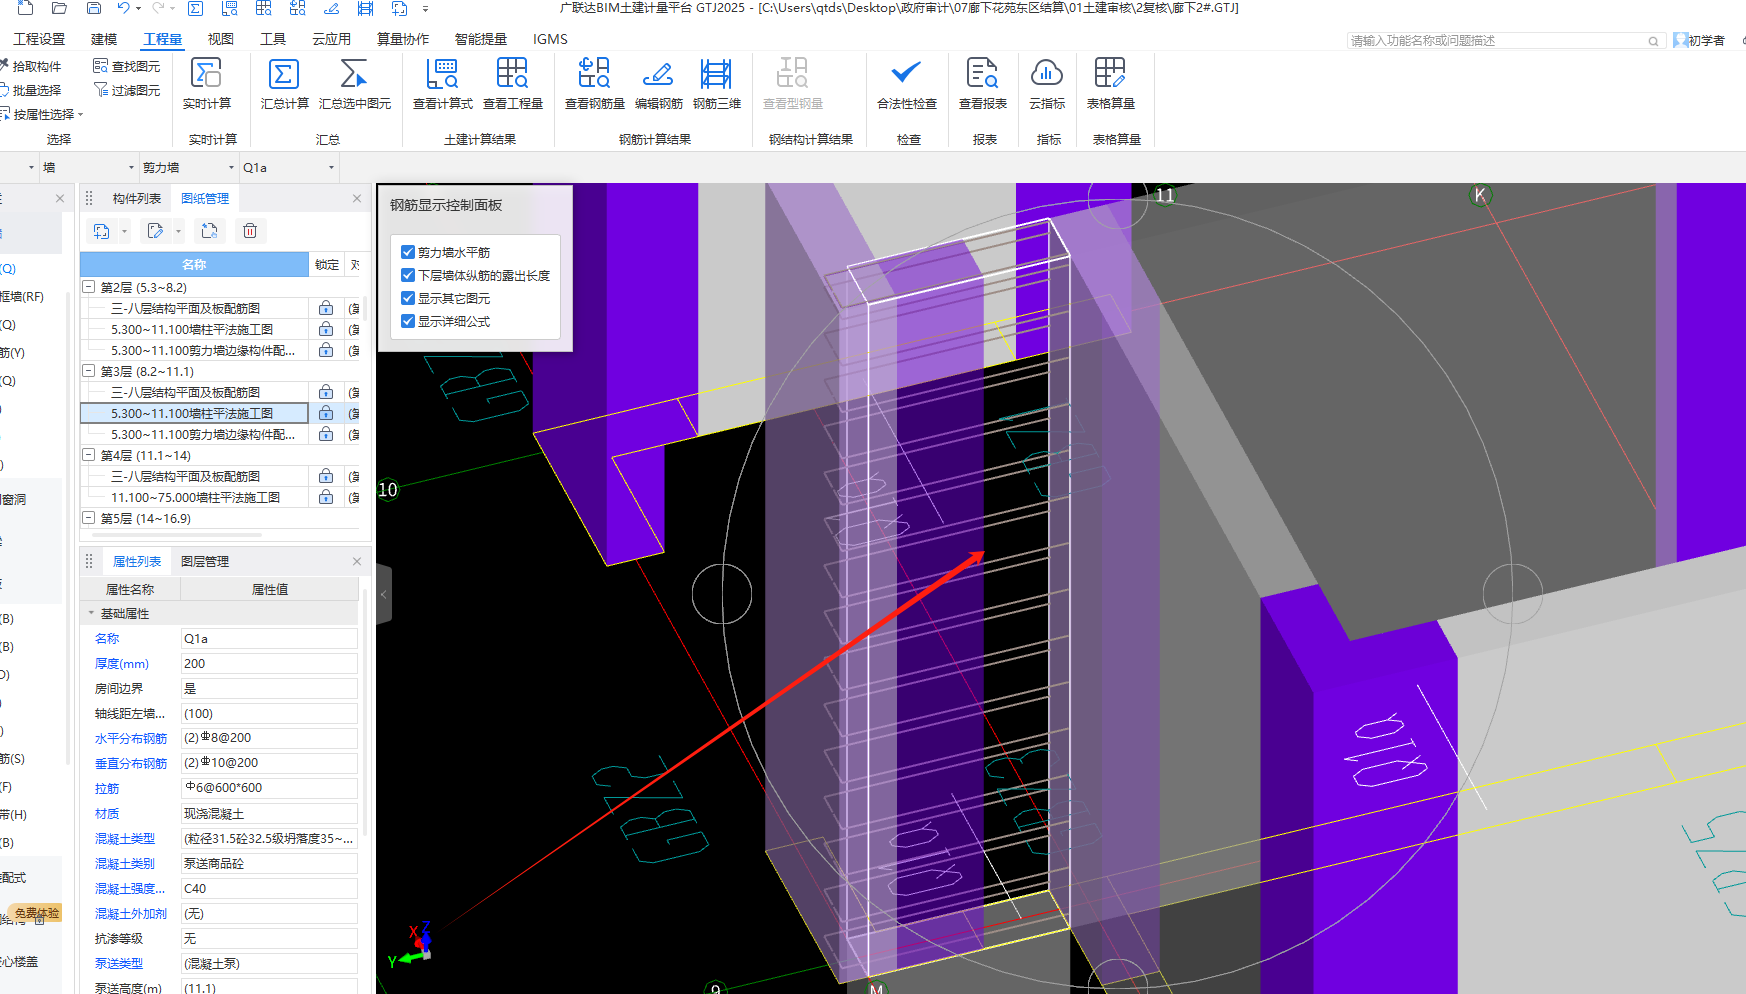Switch to the 图层管理 tab
Image resolution: width=1746 pixels, height=994 pixels.
tap(205, 561)
